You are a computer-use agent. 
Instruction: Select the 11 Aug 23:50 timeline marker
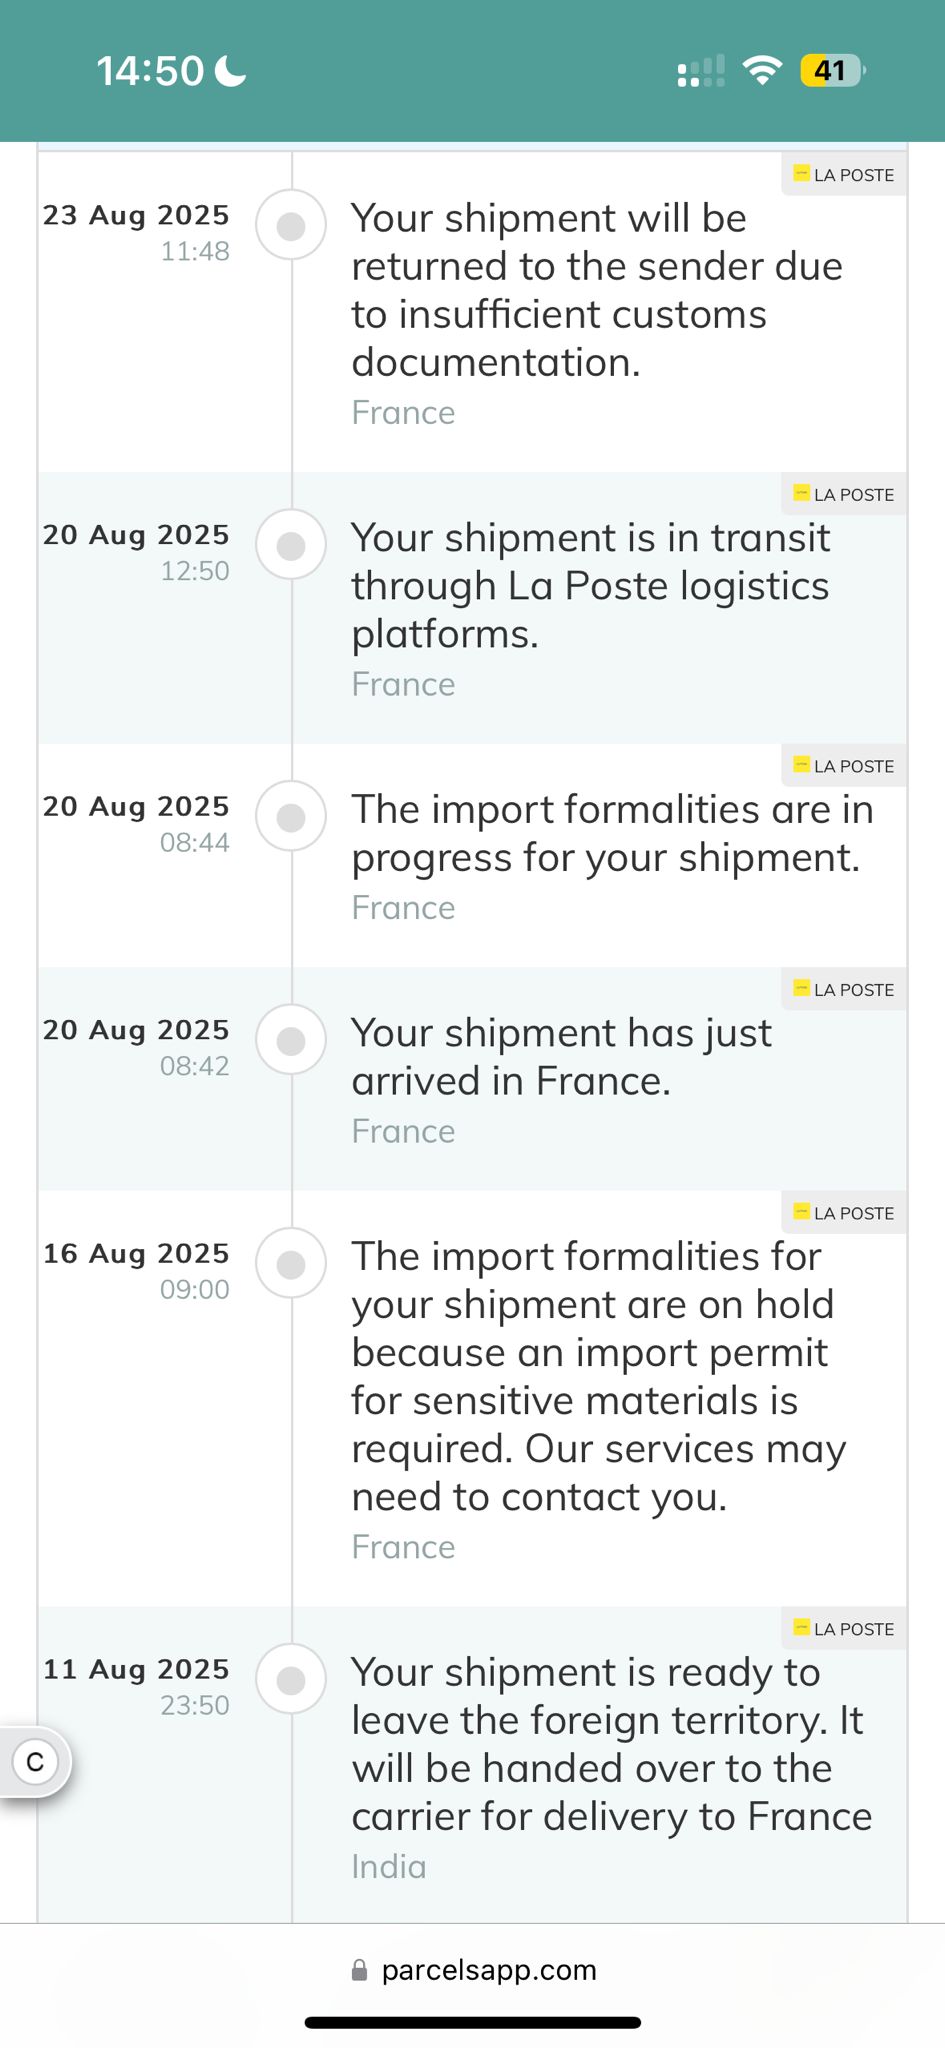point(291,1680)
